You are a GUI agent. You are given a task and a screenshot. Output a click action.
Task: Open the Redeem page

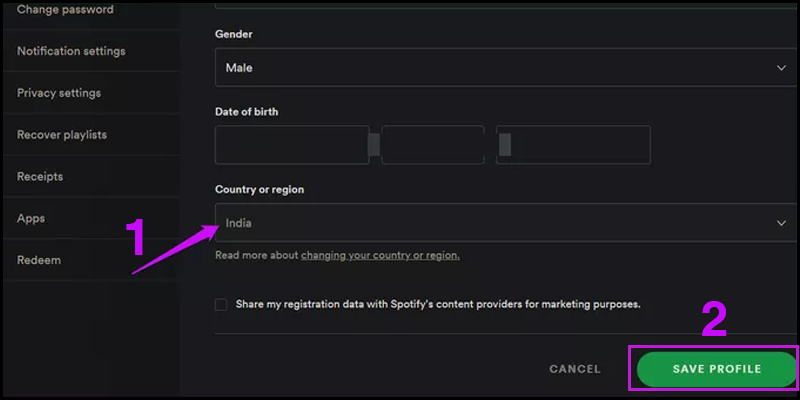tap(39, 260)
